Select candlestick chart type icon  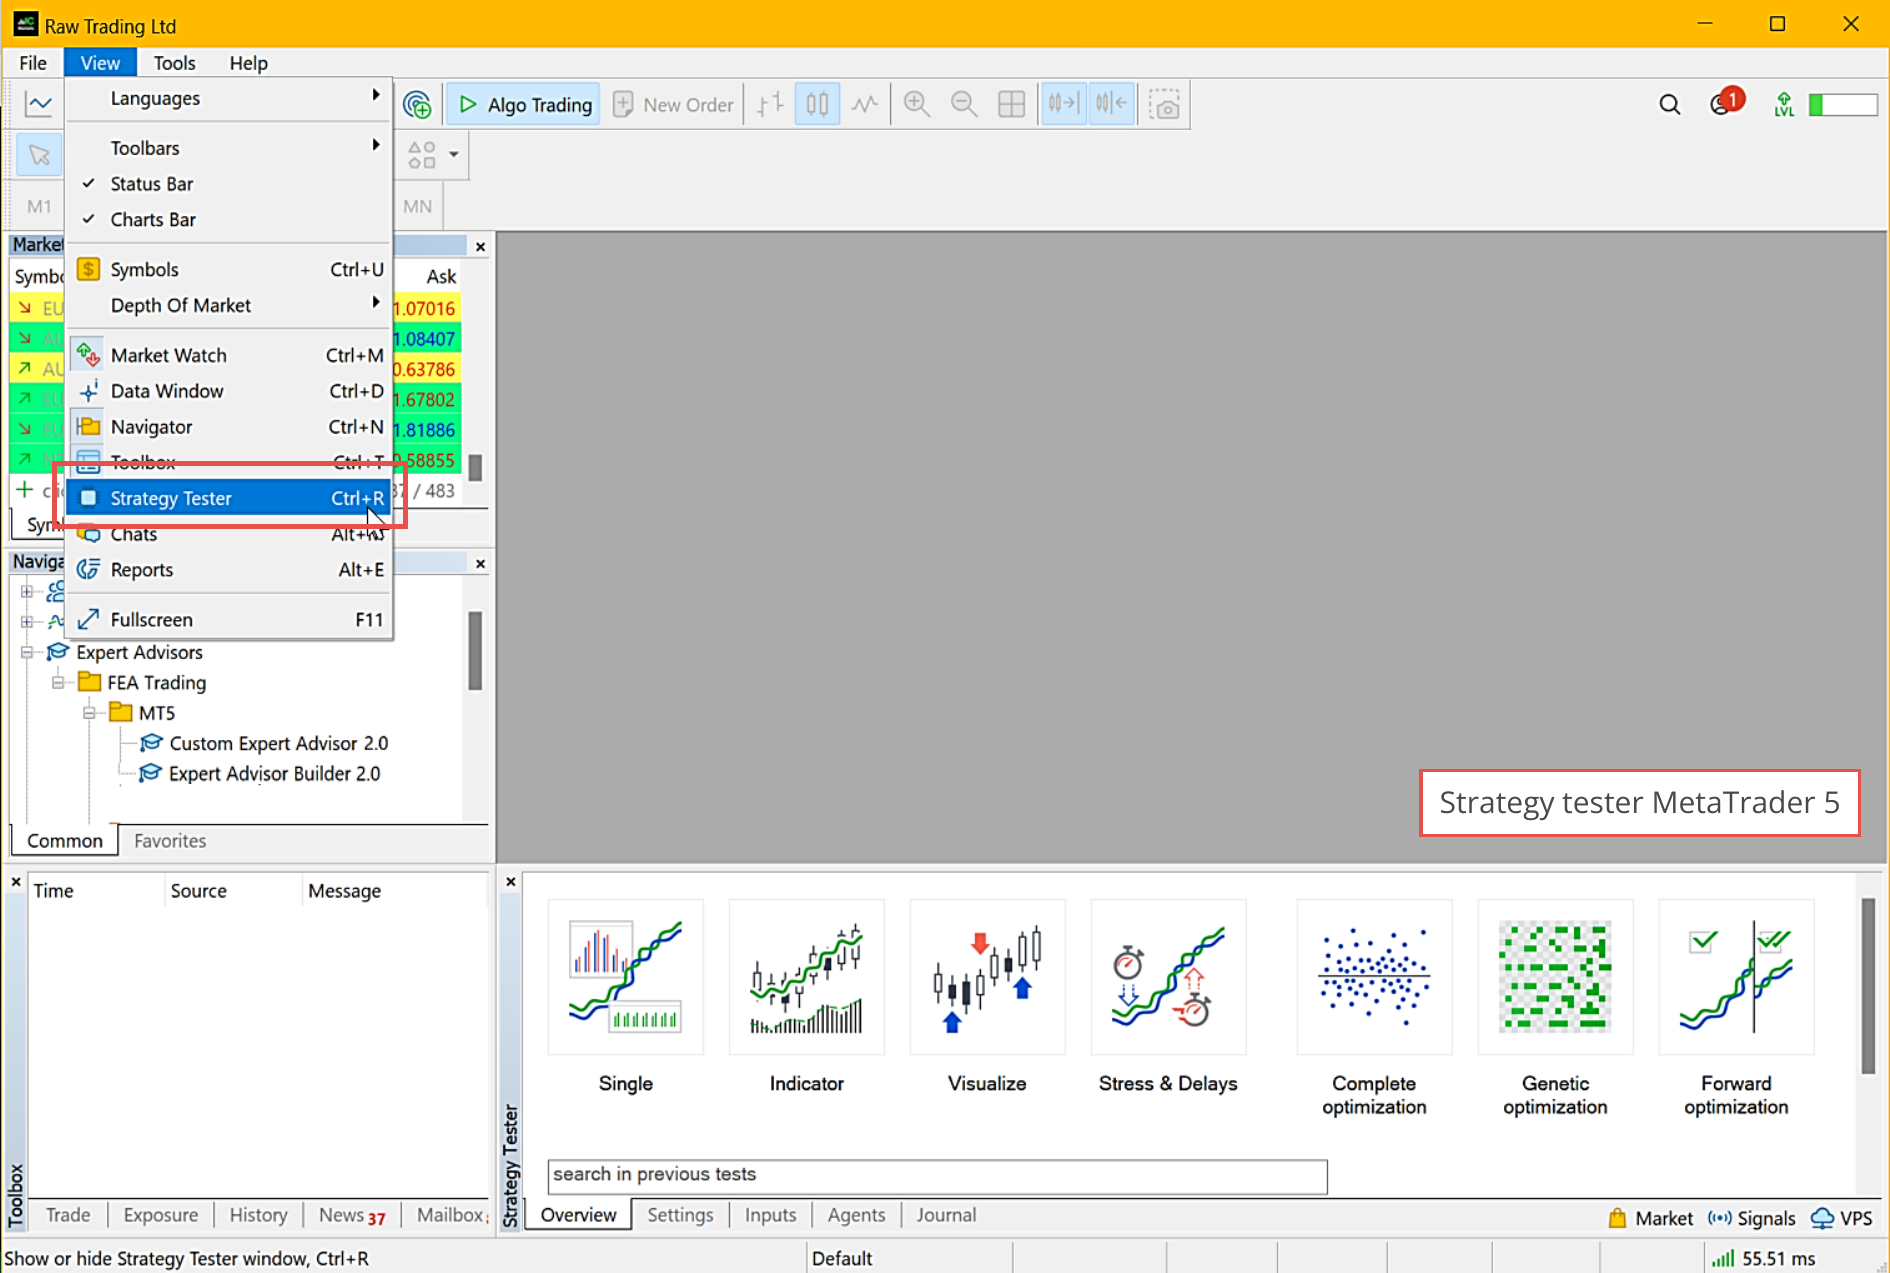tap(817, 104)
